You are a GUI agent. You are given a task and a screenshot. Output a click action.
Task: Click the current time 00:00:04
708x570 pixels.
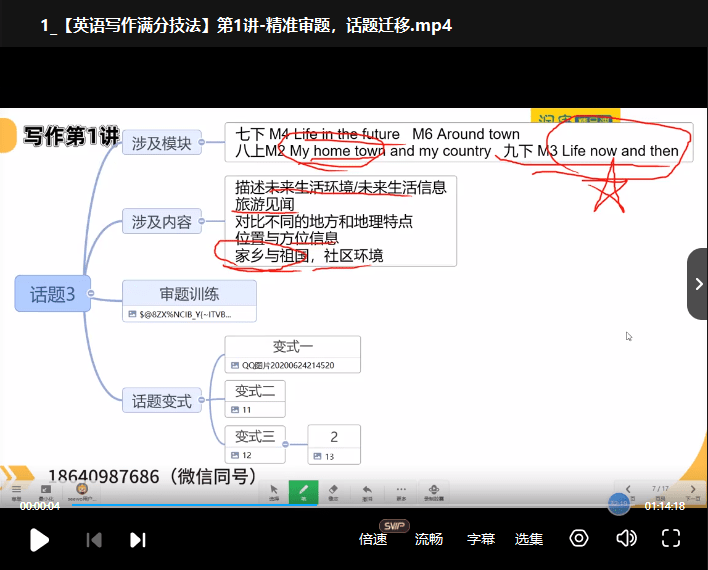pos(40,506)
